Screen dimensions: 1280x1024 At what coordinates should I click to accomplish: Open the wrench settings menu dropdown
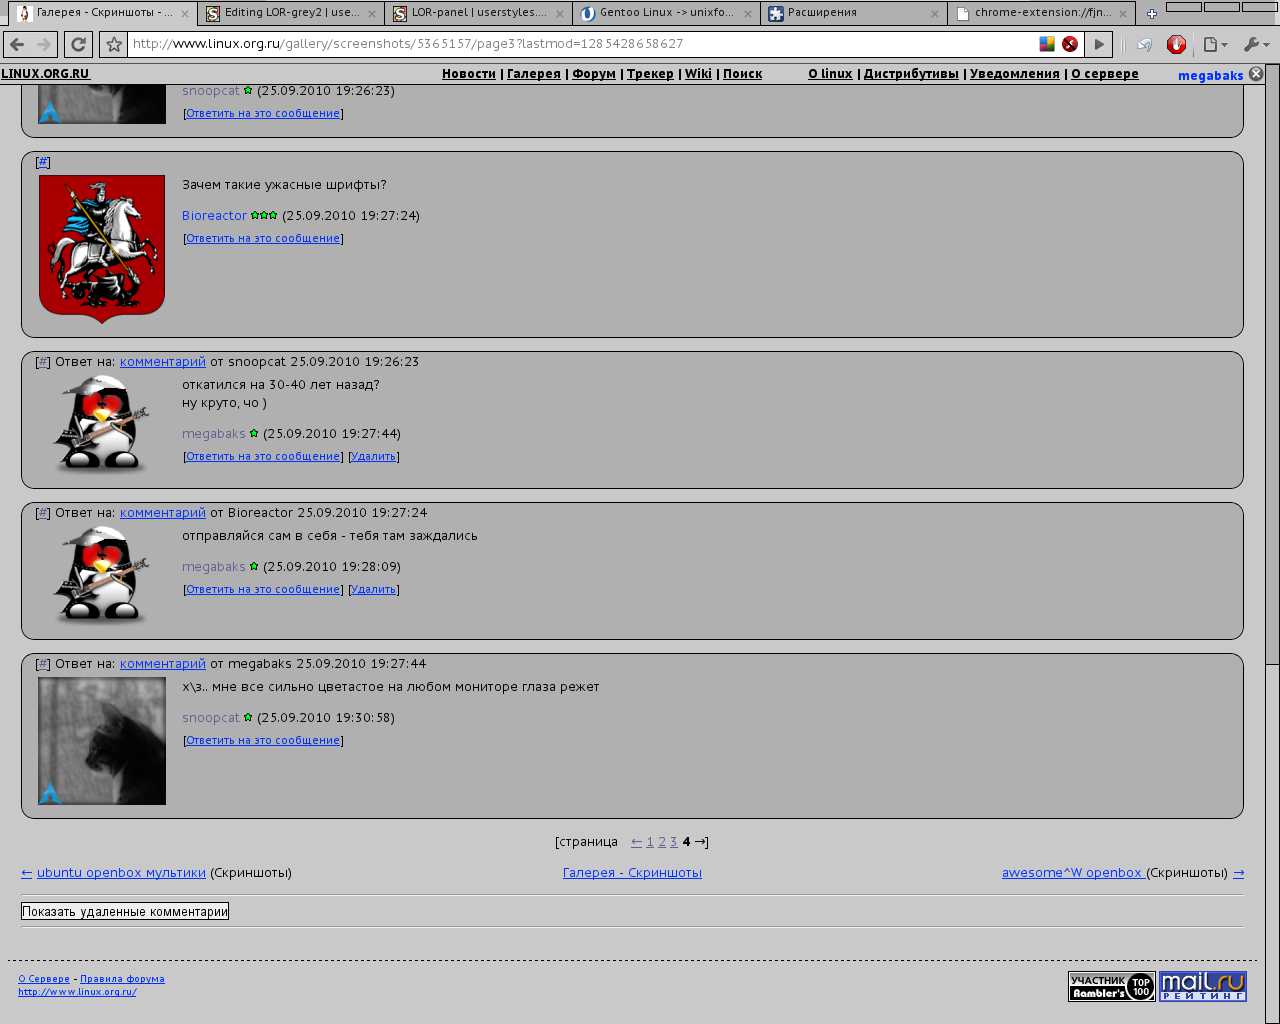pos(1256,44)
